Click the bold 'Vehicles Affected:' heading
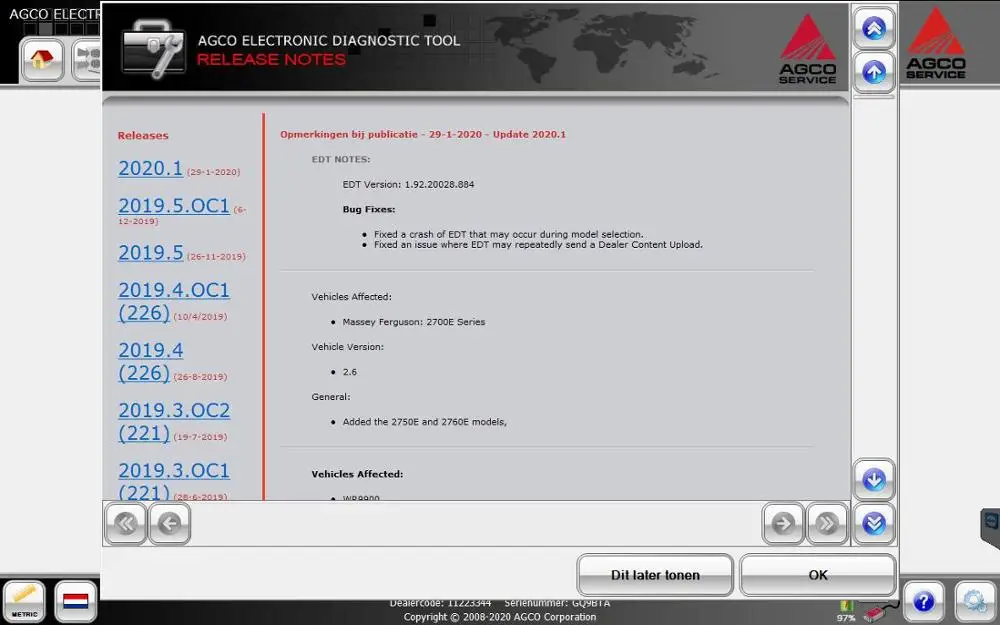1000x625 pixels. pyautogui.click(x=357, y=474)
